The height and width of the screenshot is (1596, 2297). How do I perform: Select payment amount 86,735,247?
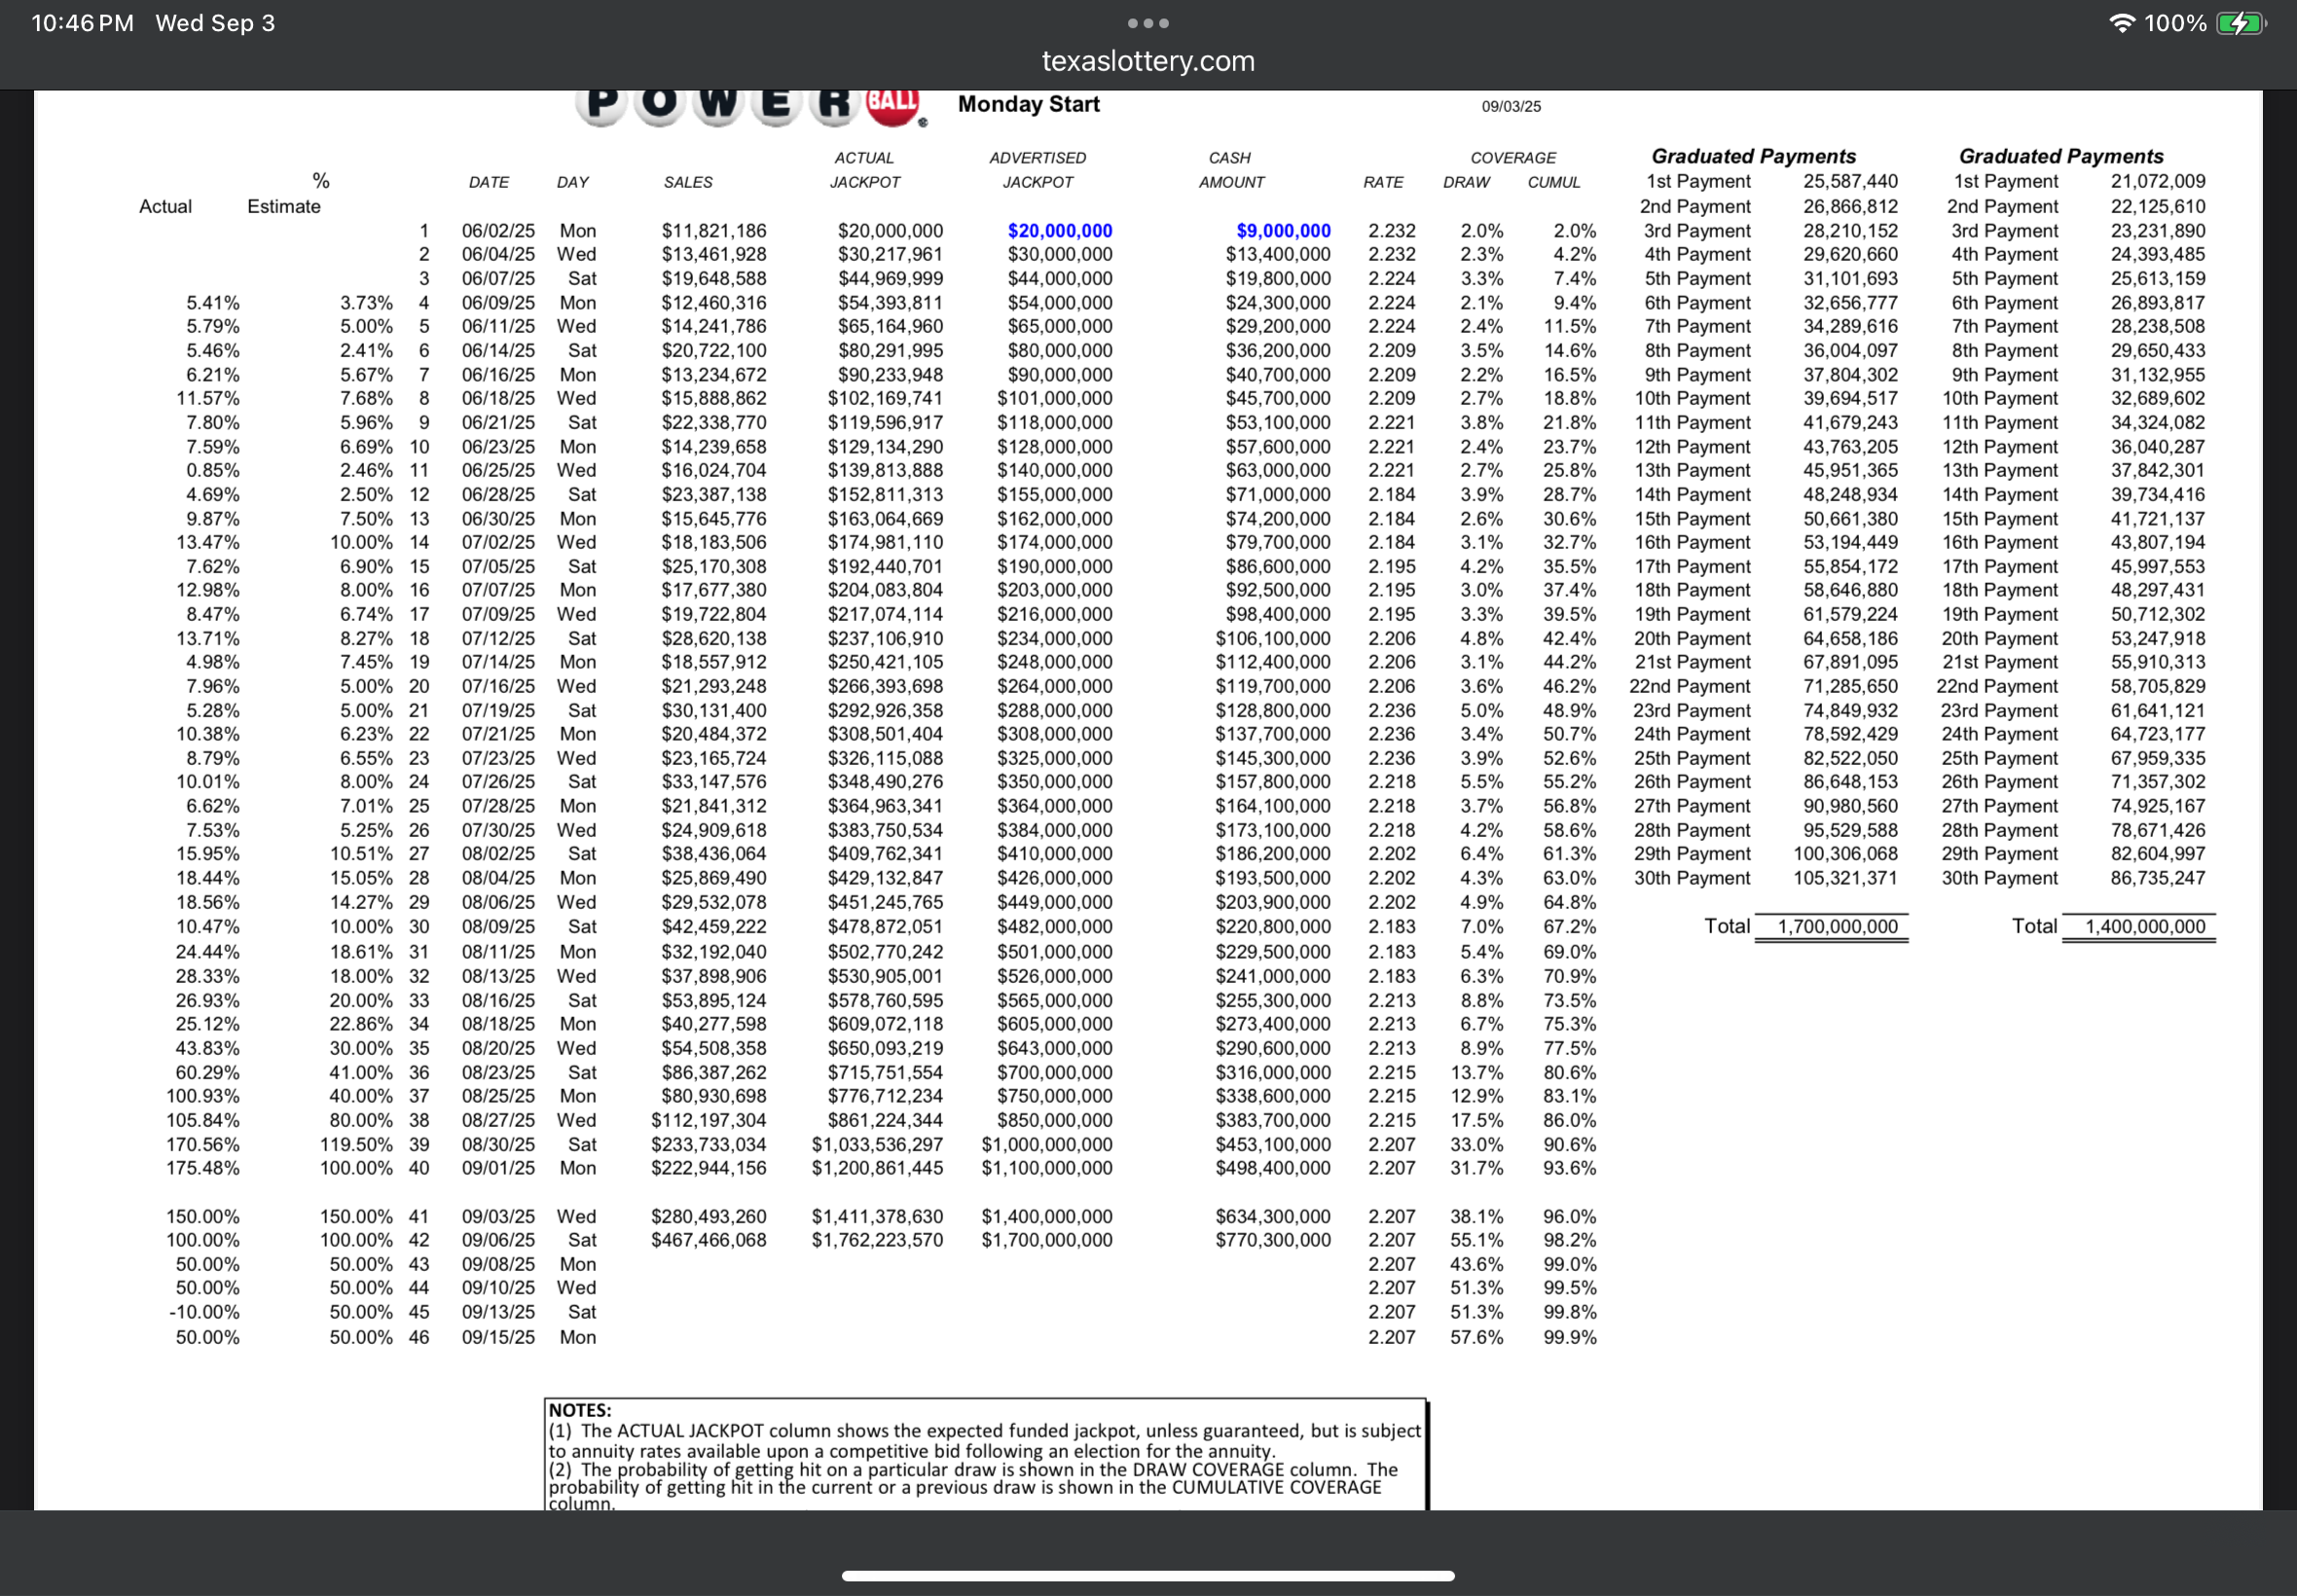[2158, 878]
